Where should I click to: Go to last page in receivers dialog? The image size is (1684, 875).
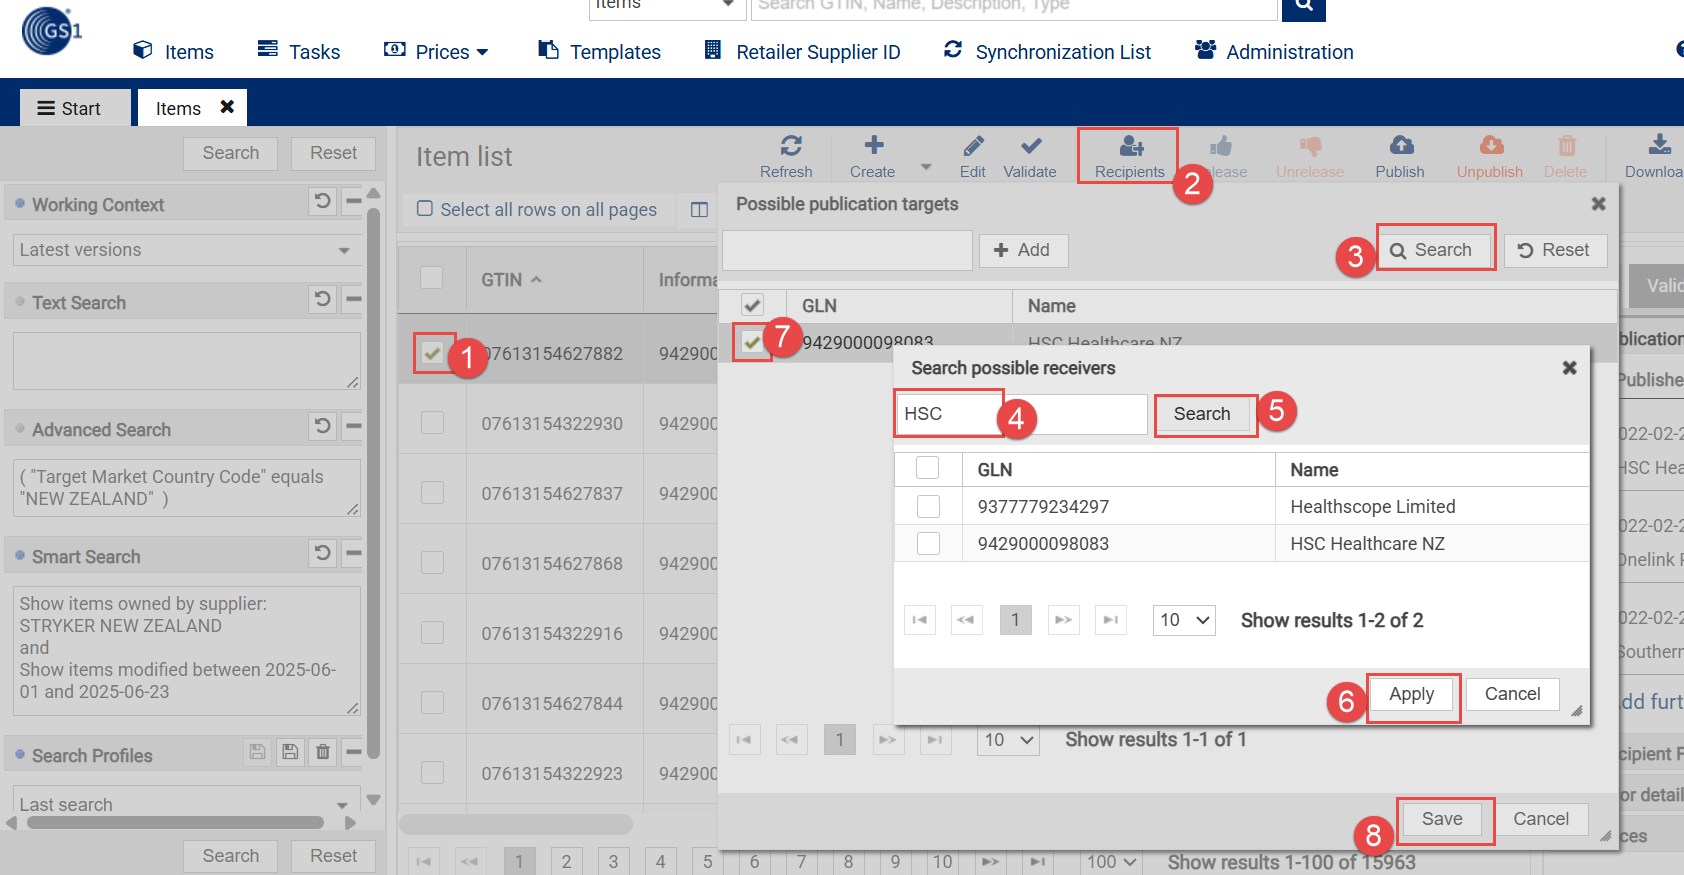1111,620
